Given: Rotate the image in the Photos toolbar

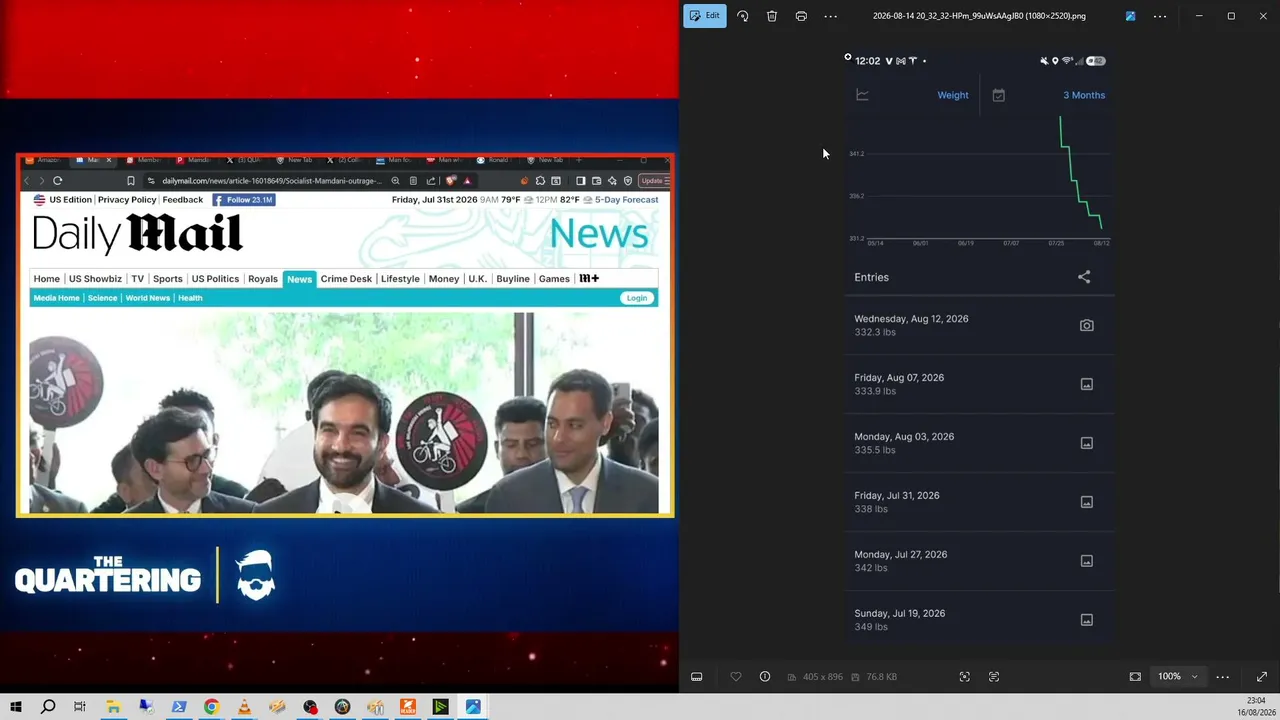Looking at the screenshot, I should click(742, 16).
